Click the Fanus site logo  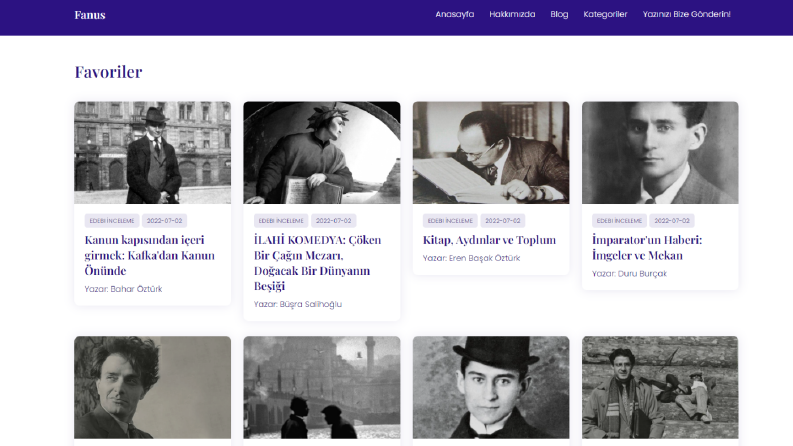click(x=90, y=15)
